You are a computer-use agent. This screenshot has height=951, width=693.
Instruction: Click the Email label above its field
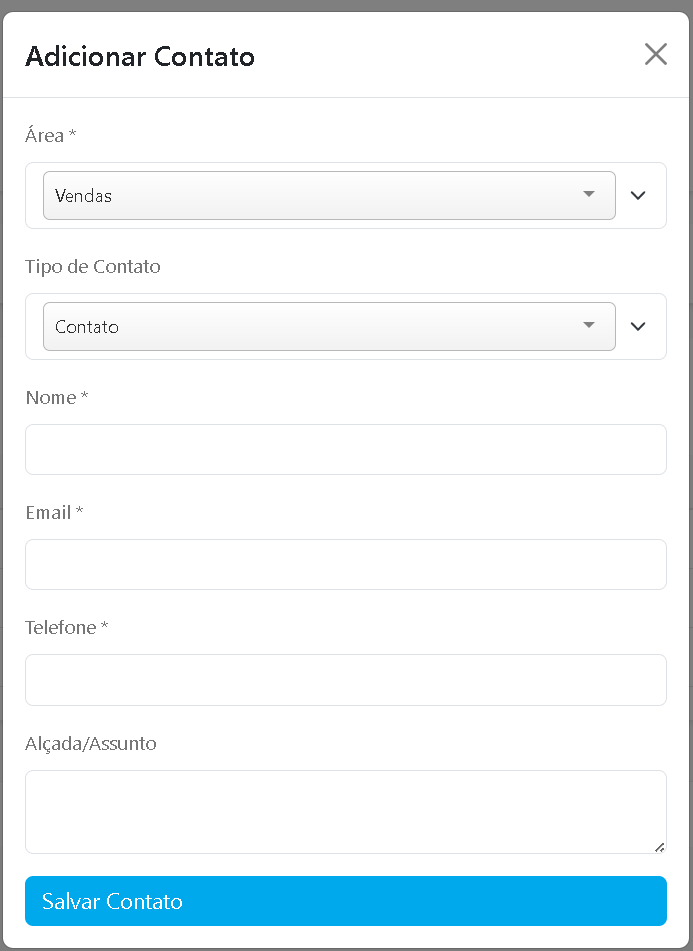49,512
